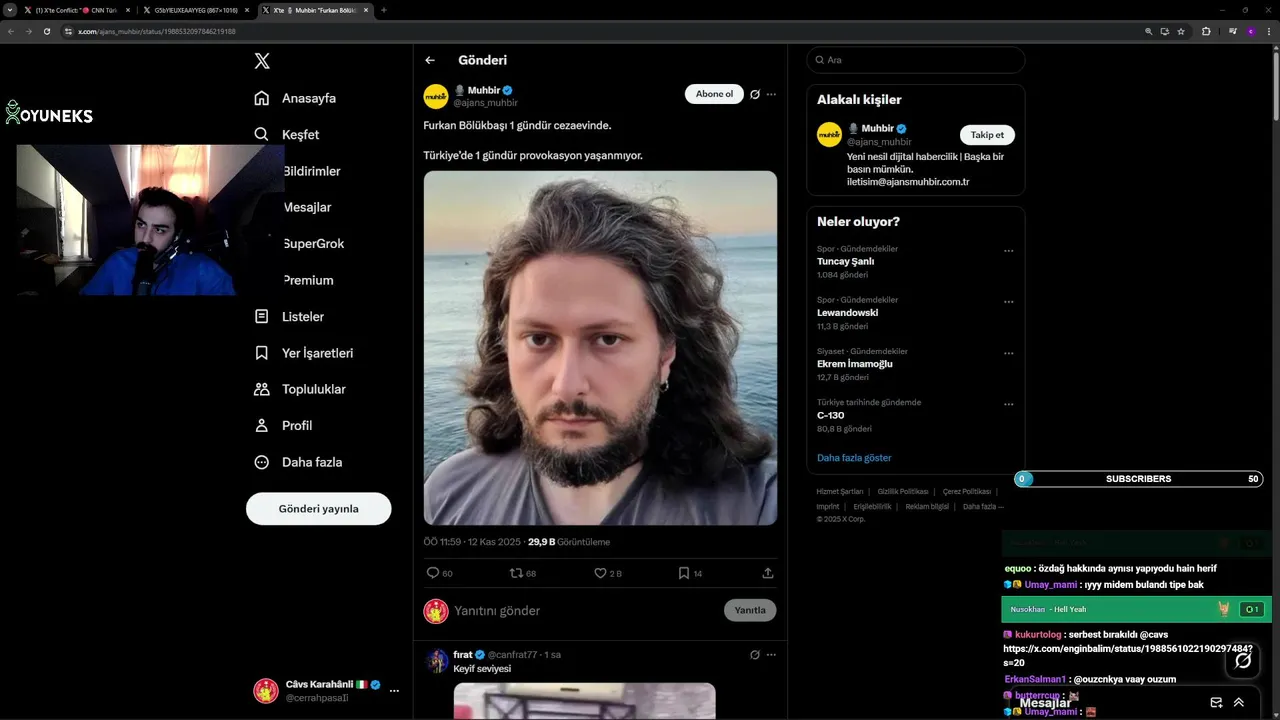Open the Hizmet Şartları footer link
This screenshot has height=720, width=1280.
pyautogui.click(x=840, y=492)
